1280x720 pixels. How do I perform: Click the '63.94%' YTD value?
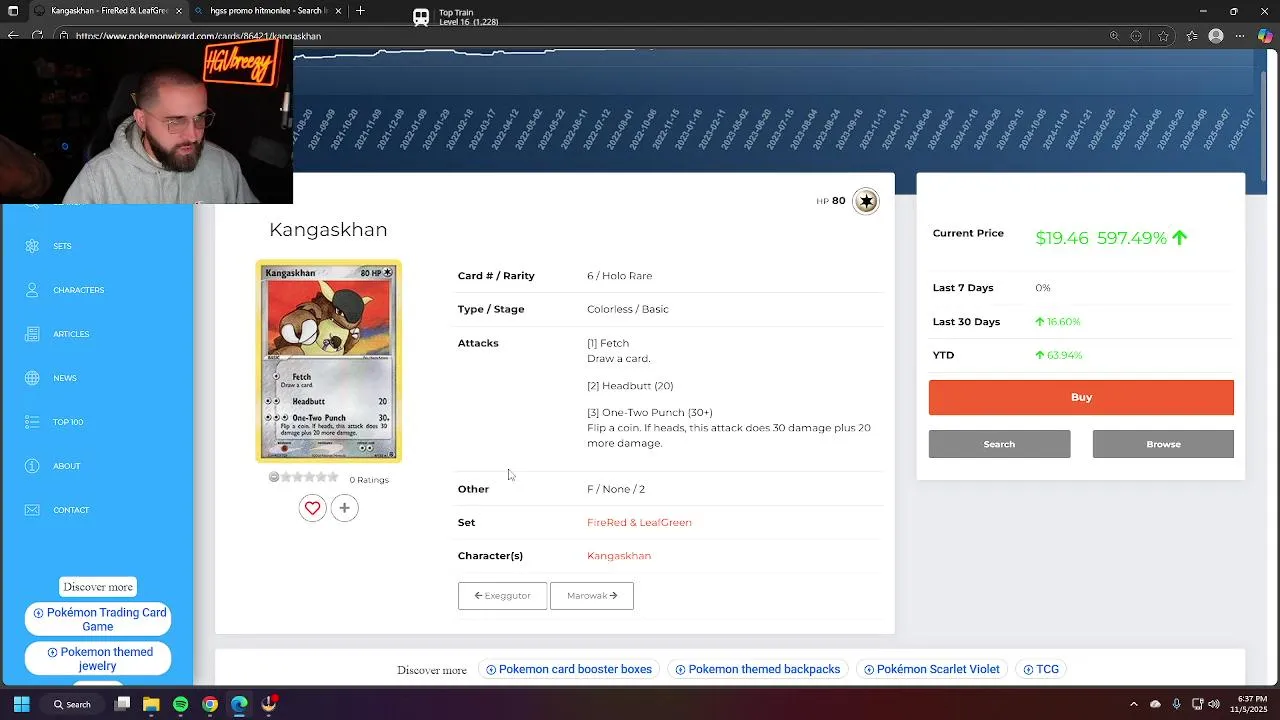1064,355
